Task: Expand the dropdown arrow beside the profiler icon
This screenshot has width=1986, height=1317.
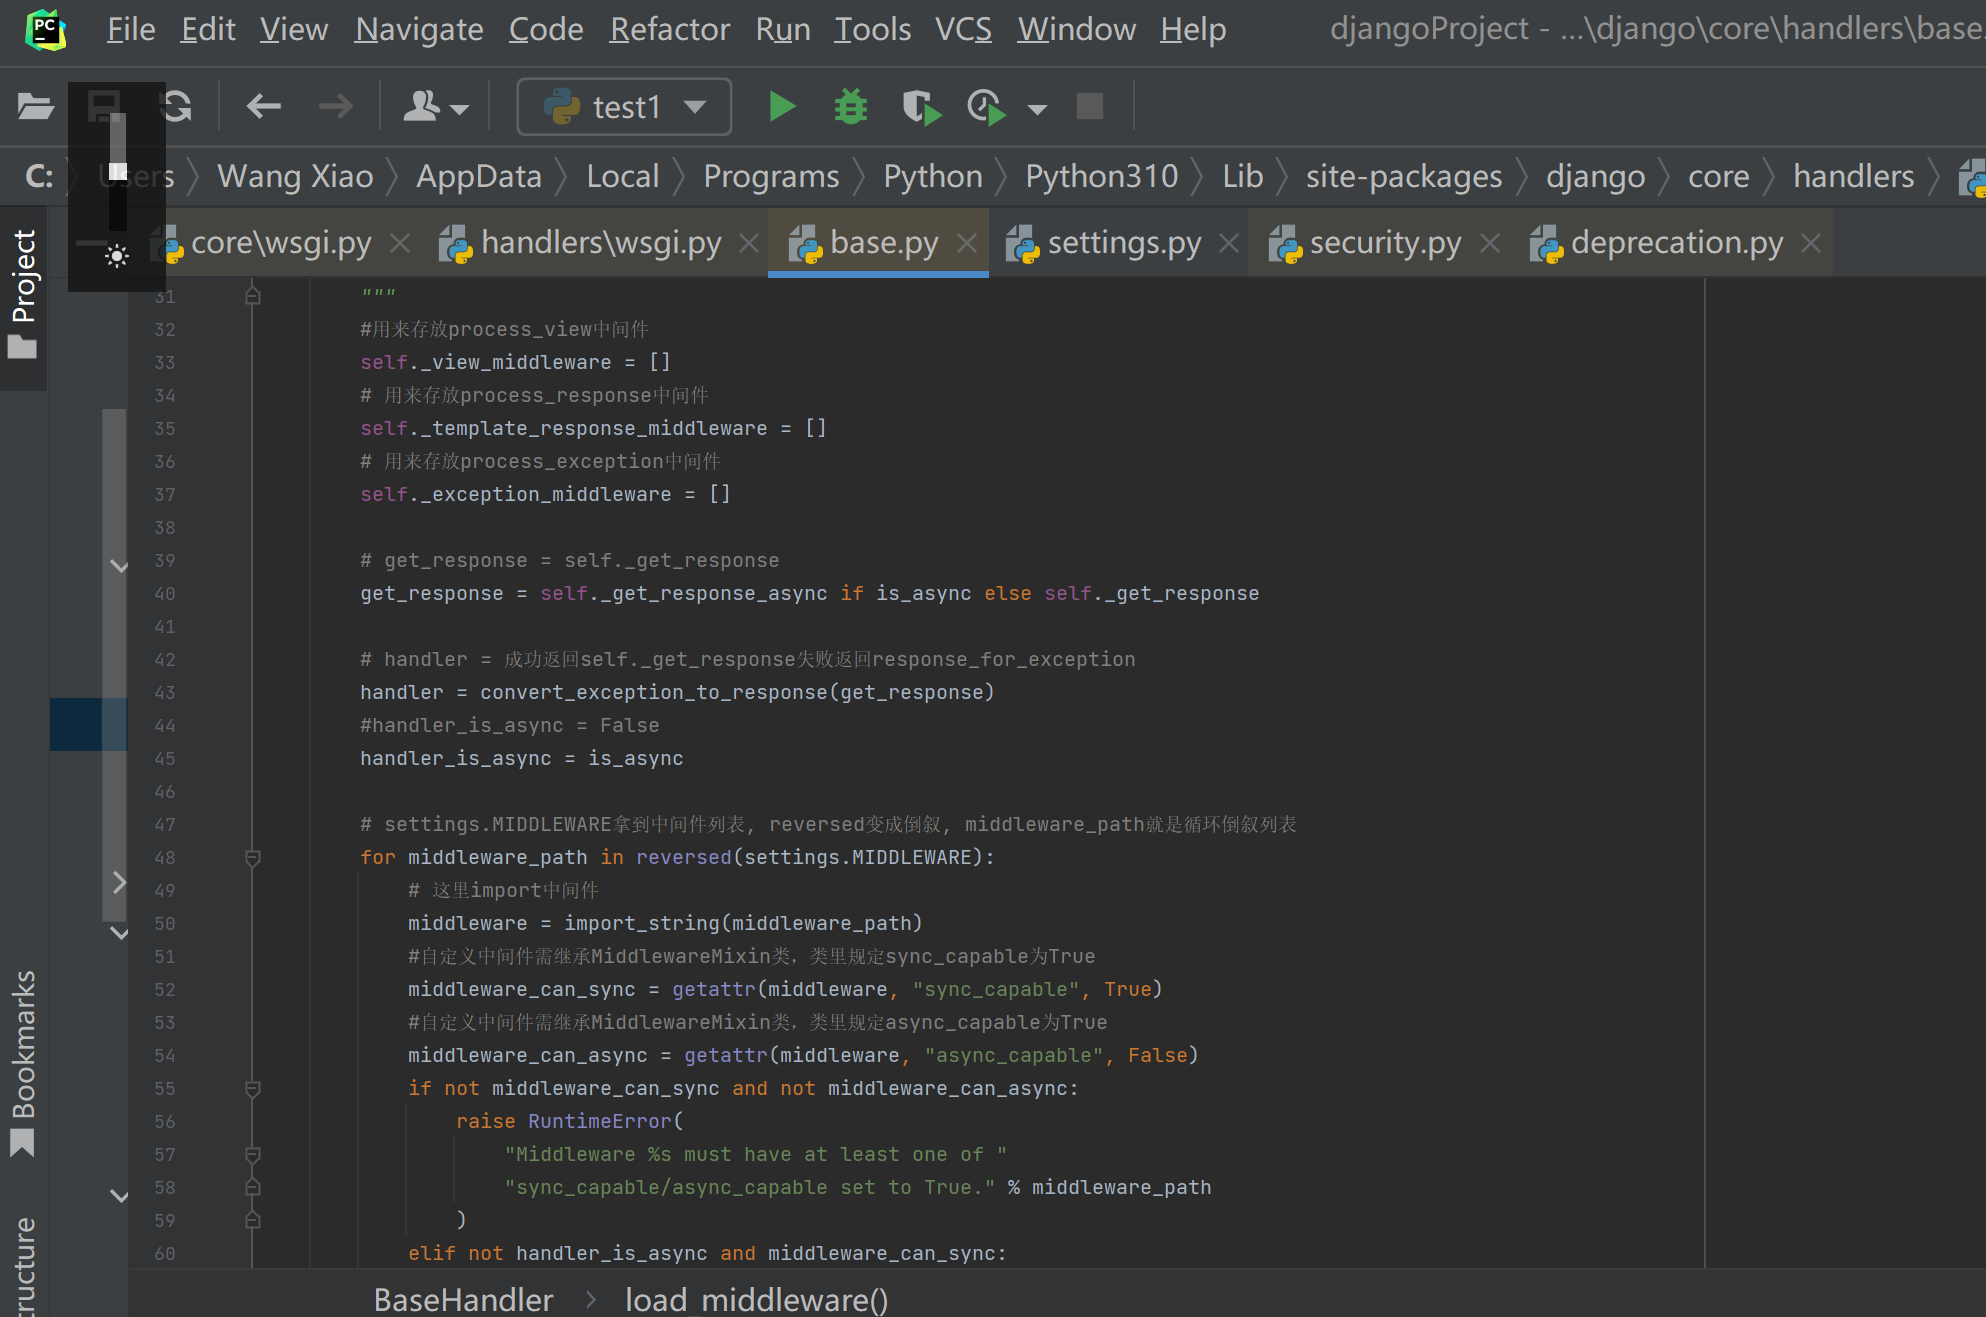Action: tap(1037, 109)
